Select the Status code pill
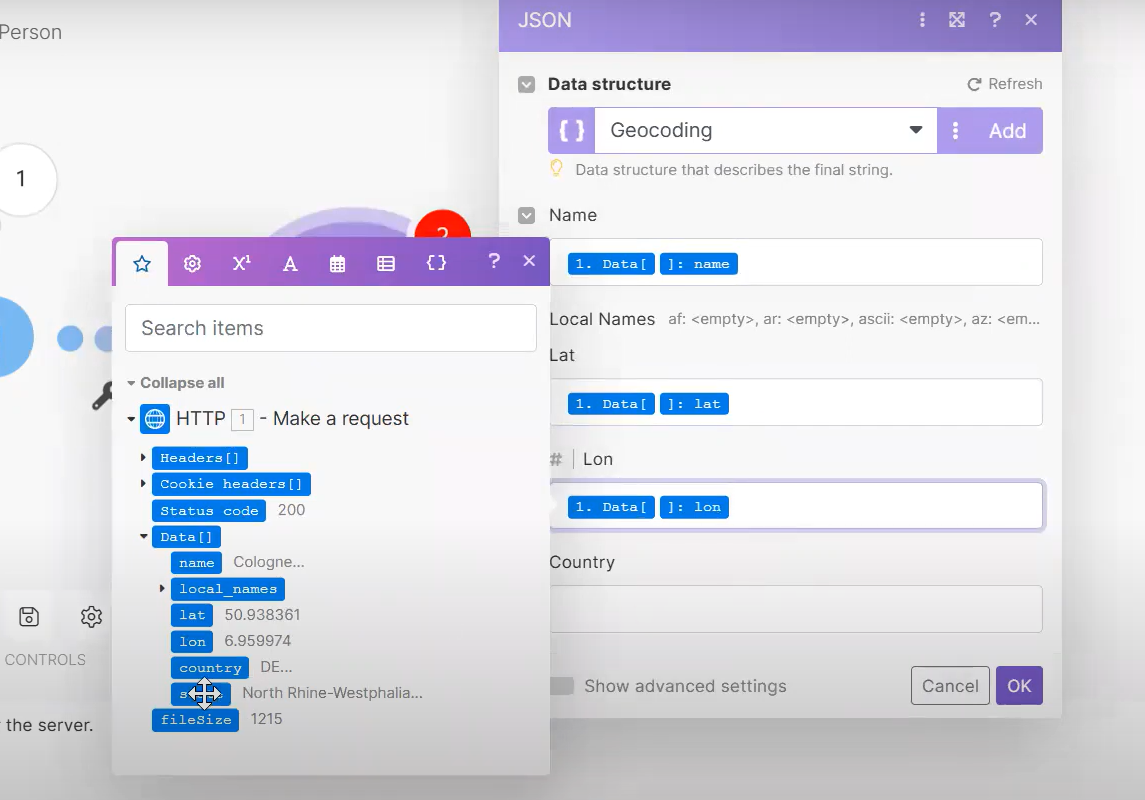1145x800 pixels. point(209,511)
